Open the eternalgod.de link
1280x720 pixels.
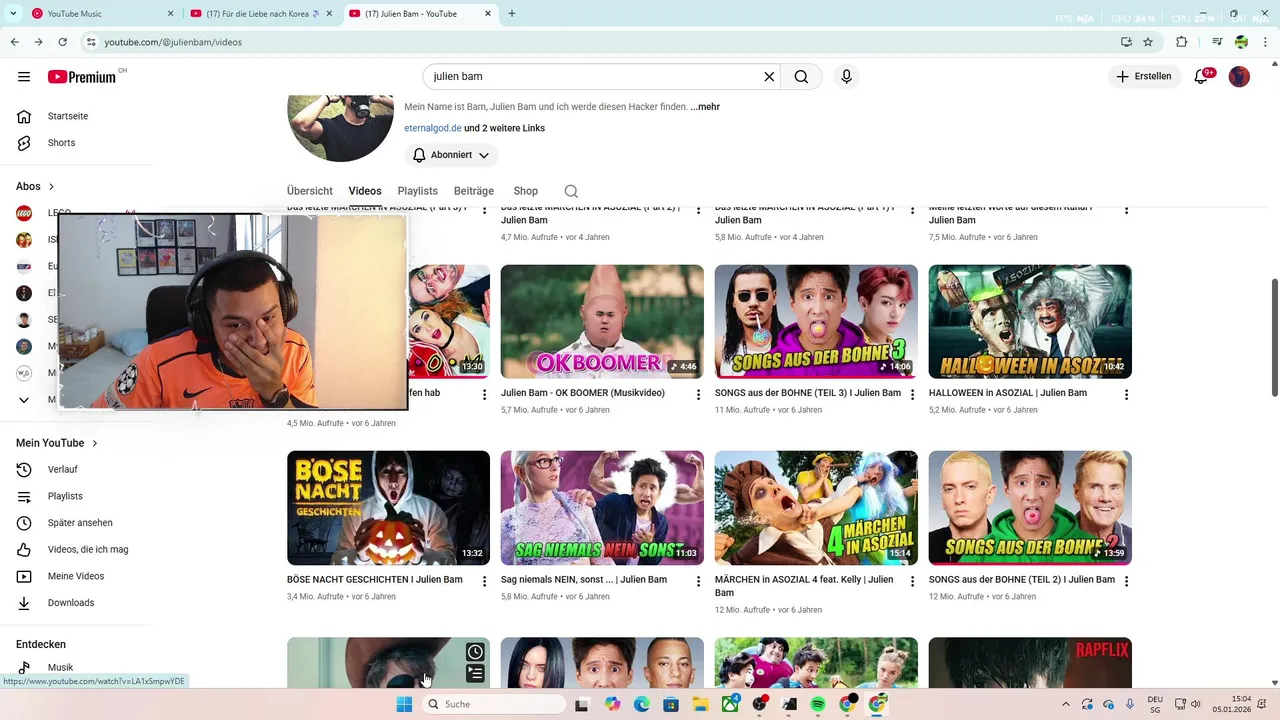433,128
